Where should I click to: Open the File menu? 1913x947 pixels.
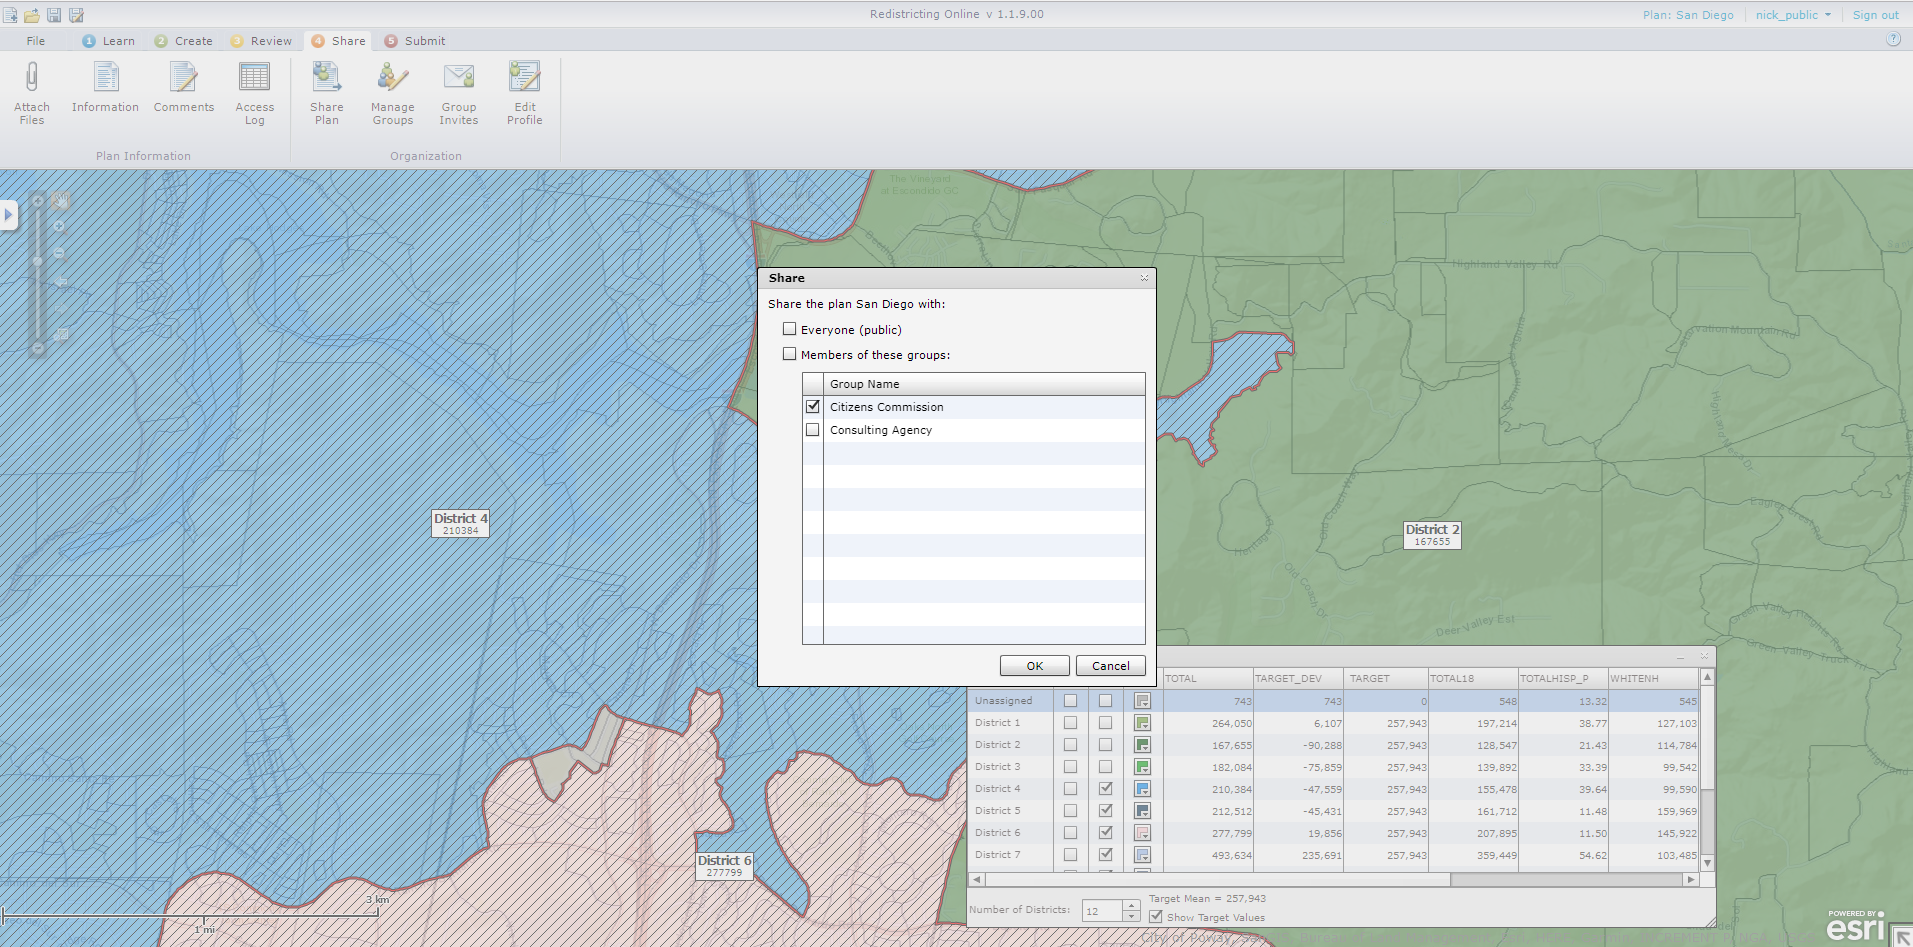36,41
